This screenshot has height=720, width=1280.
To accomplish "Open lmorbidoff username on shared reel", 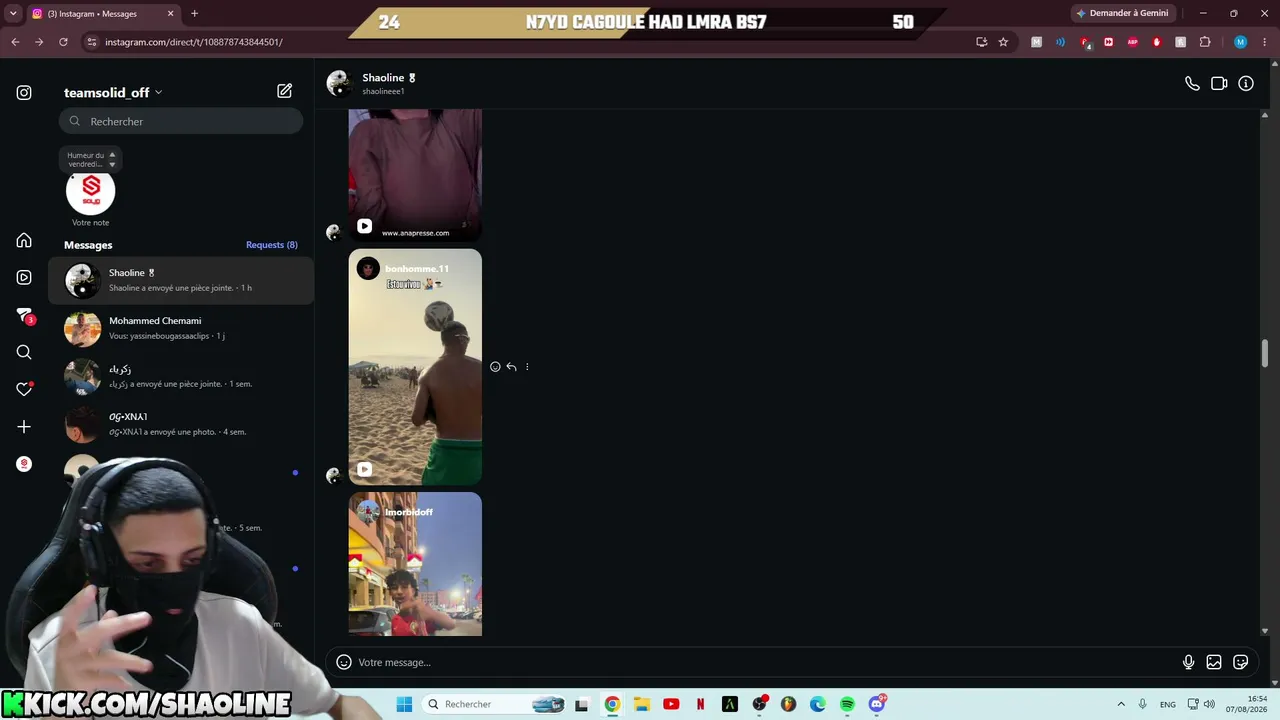I will (409, 512).
